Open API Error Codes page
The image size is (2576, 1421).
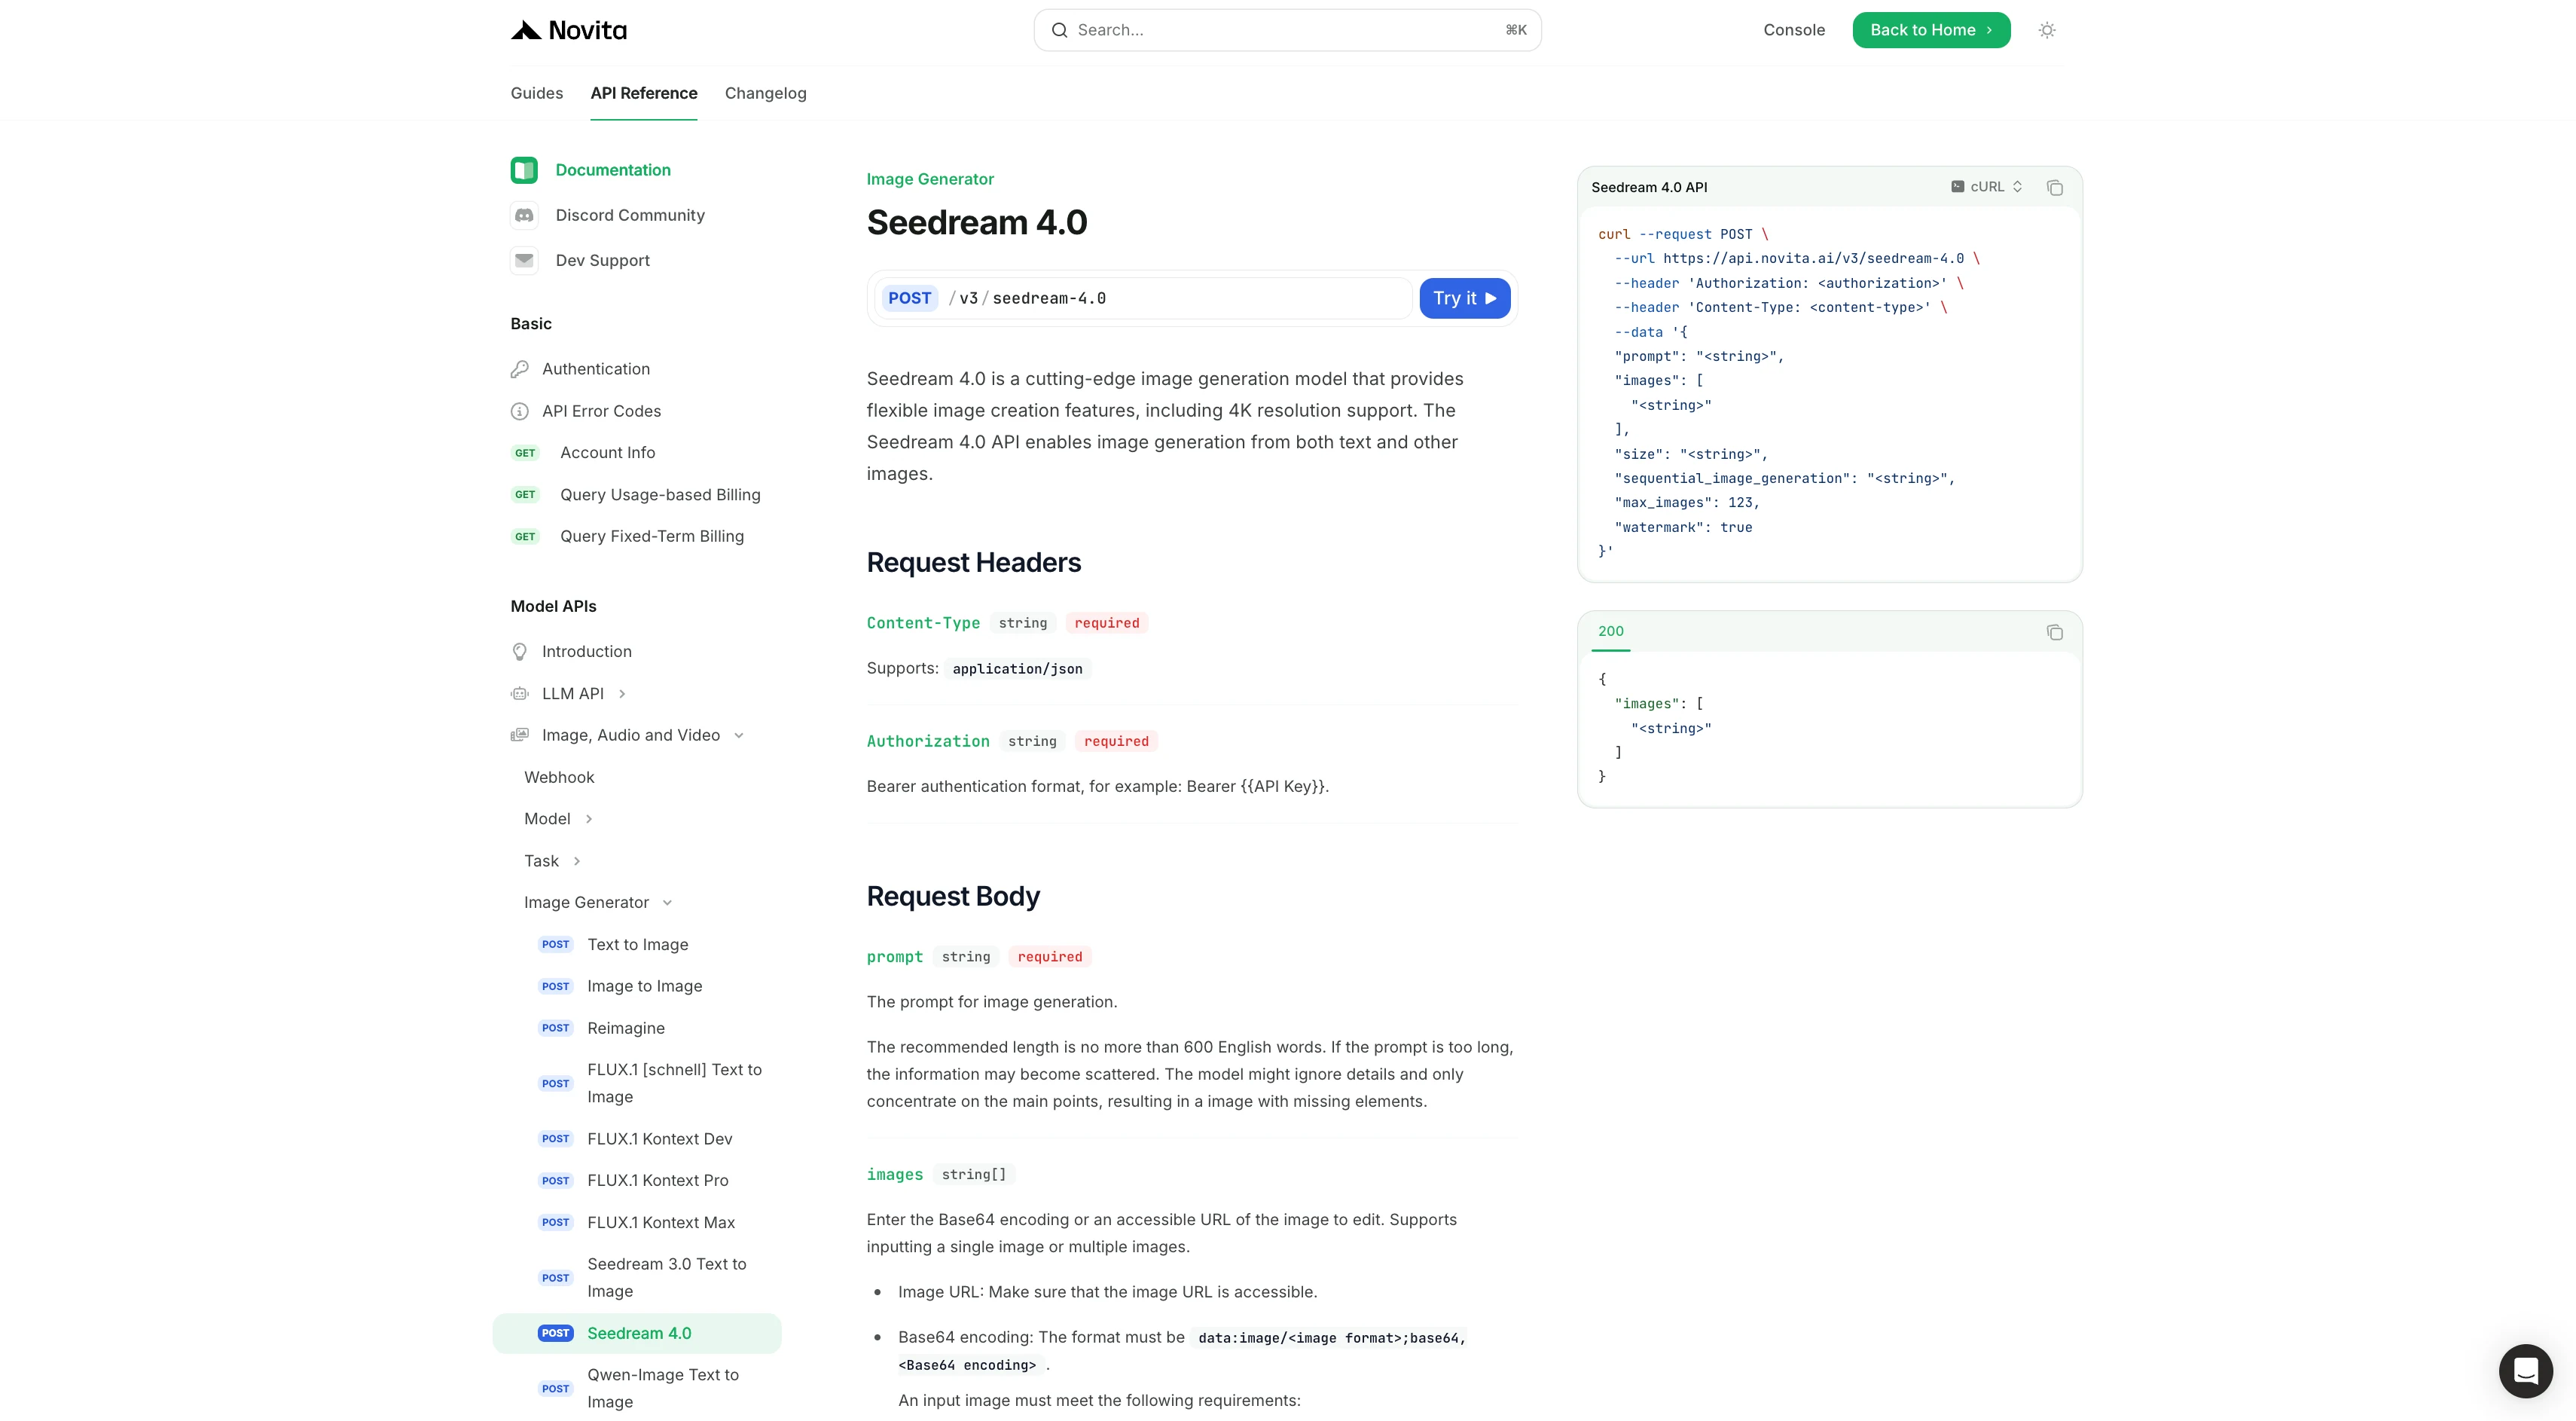point(601,411)
